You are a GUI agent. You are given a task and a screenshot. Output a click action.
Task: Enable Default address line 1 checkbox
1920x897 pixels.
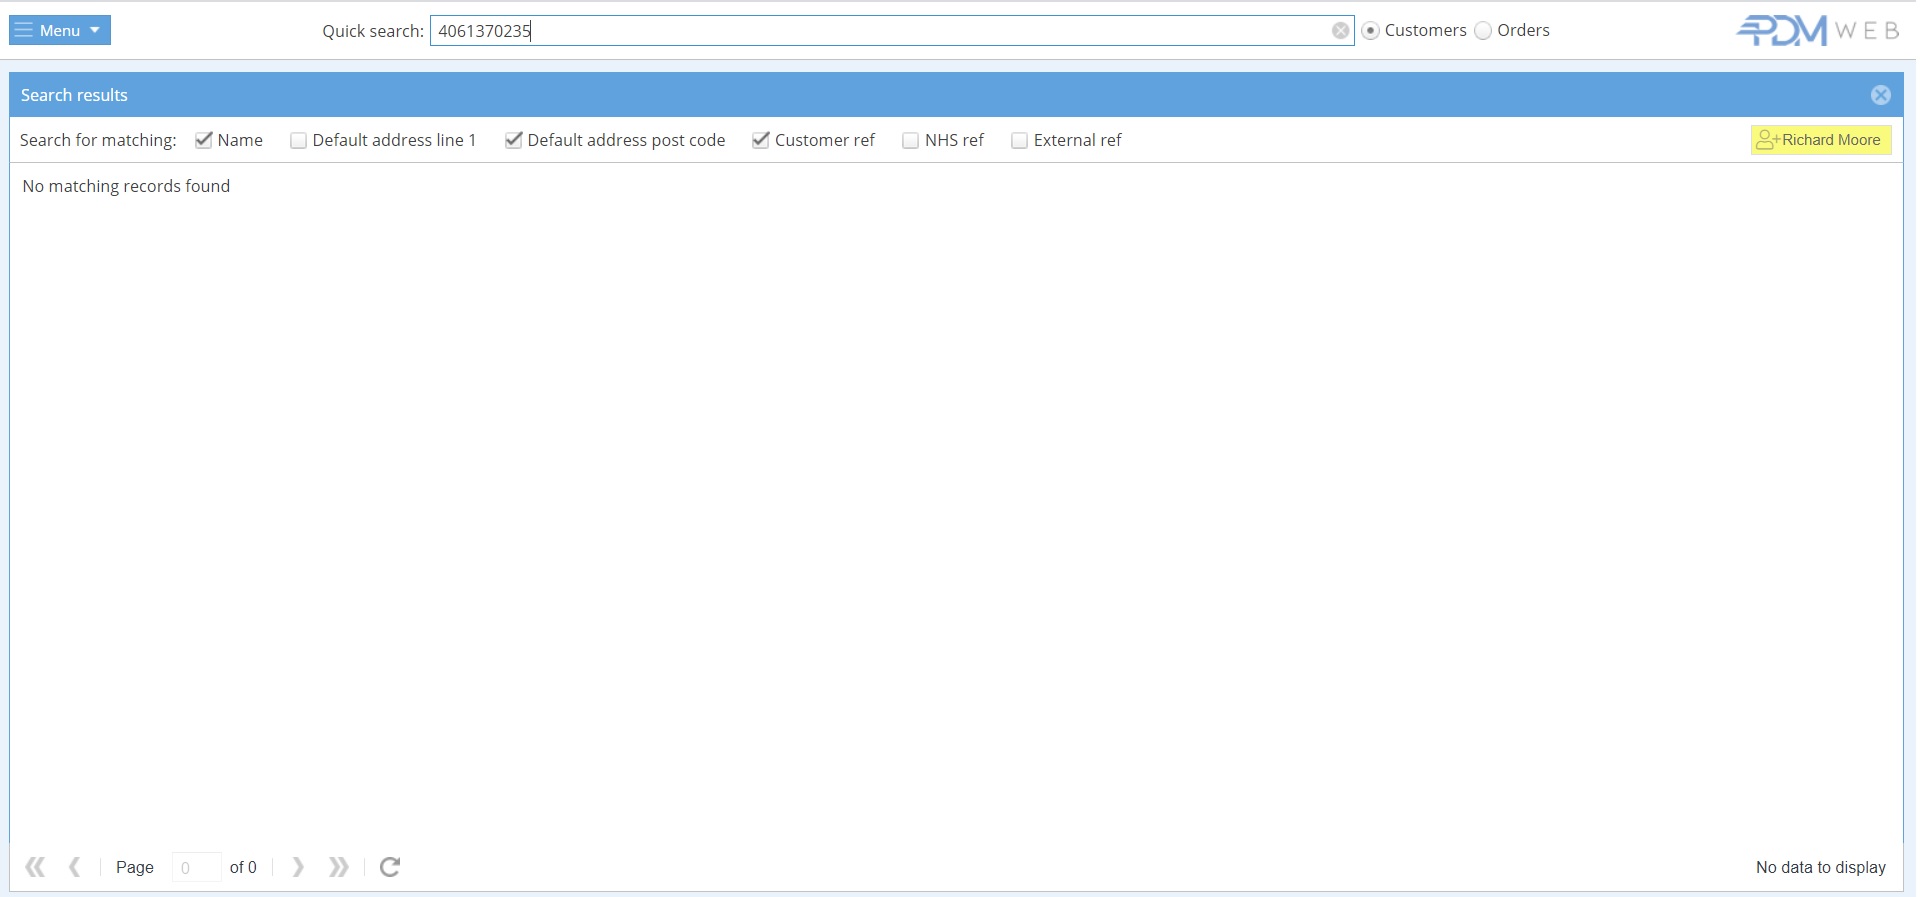point(298,141)
